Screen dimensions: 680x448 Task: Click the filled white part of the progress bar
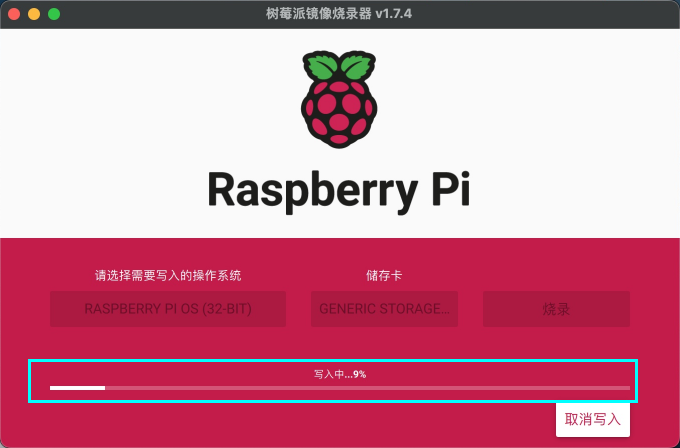[77, 387]
